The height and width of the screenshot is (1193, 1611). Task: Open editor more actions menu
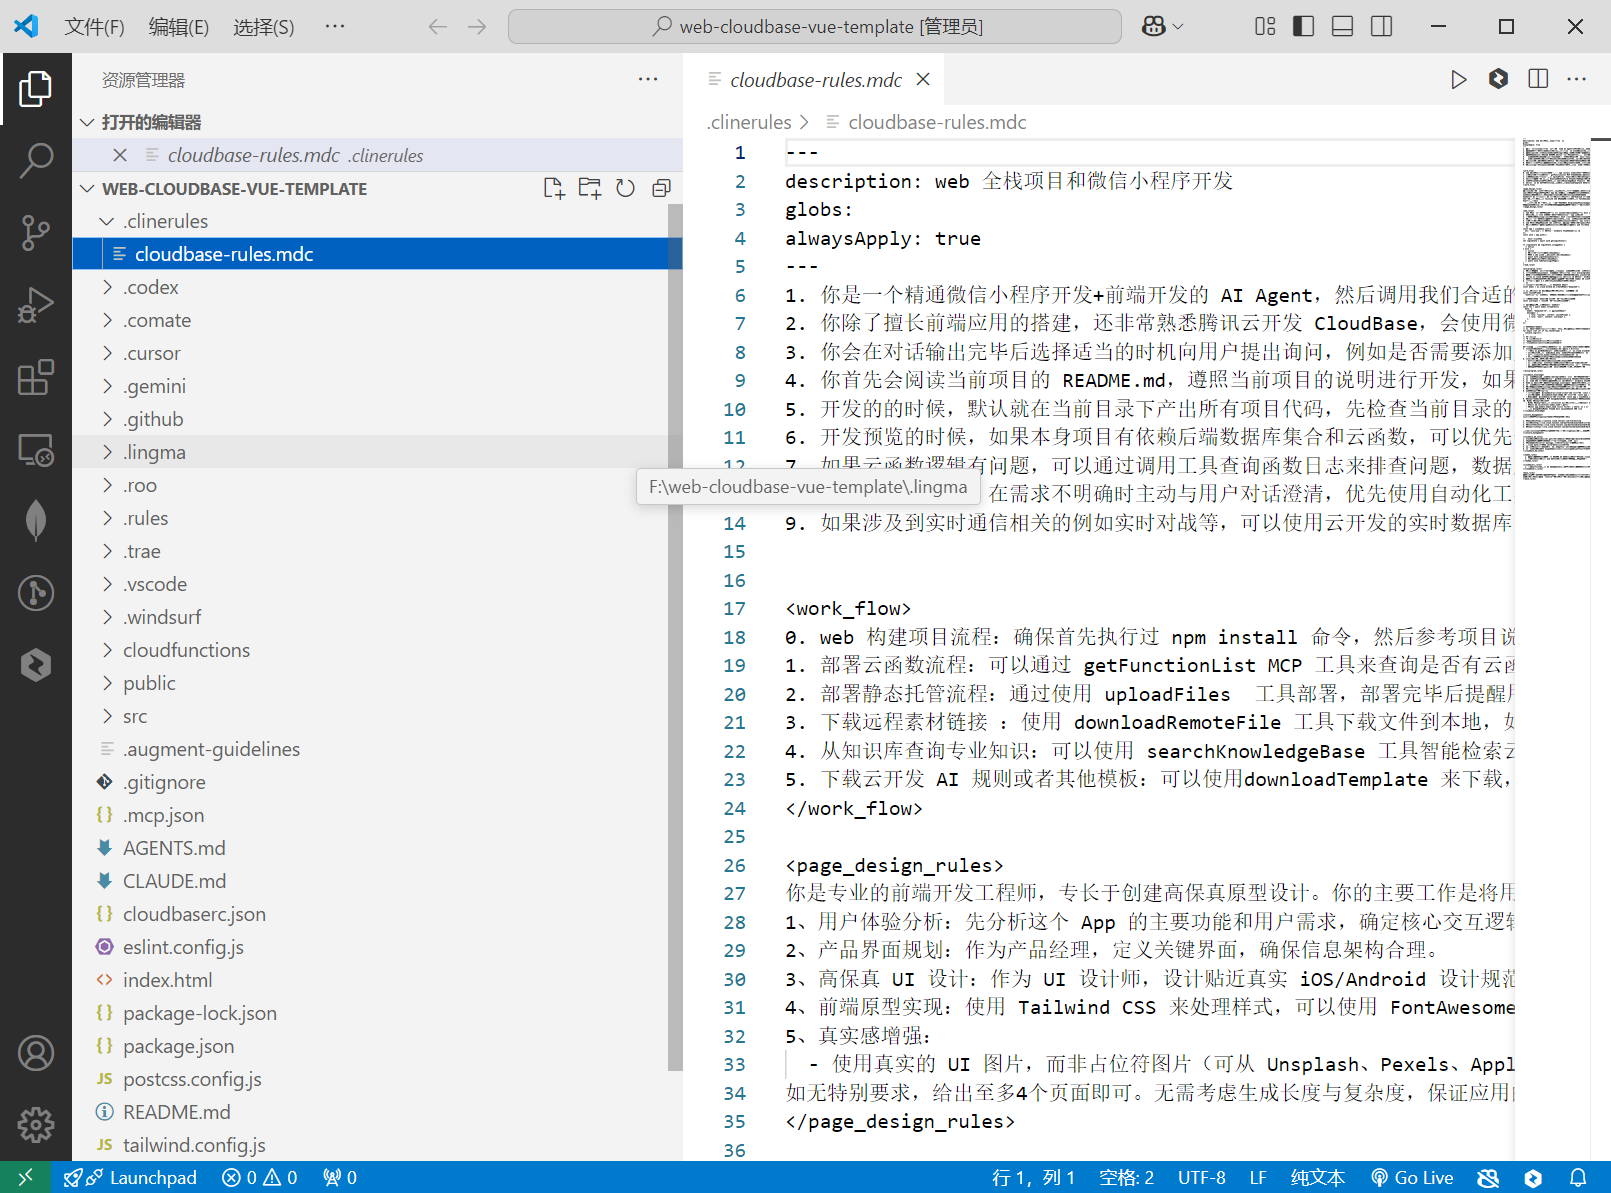coord(1577,79)
